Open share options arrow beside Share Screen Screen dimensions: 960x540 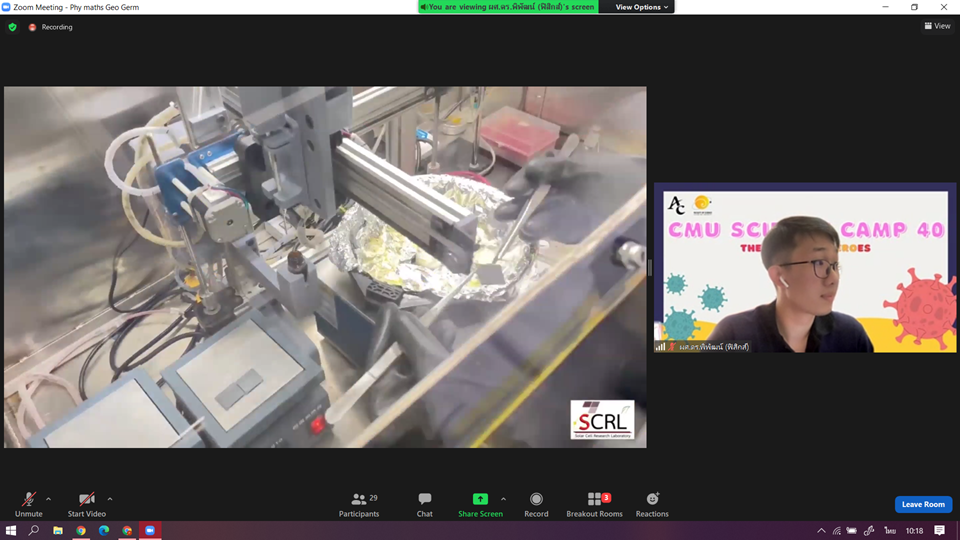pos(503,499)
